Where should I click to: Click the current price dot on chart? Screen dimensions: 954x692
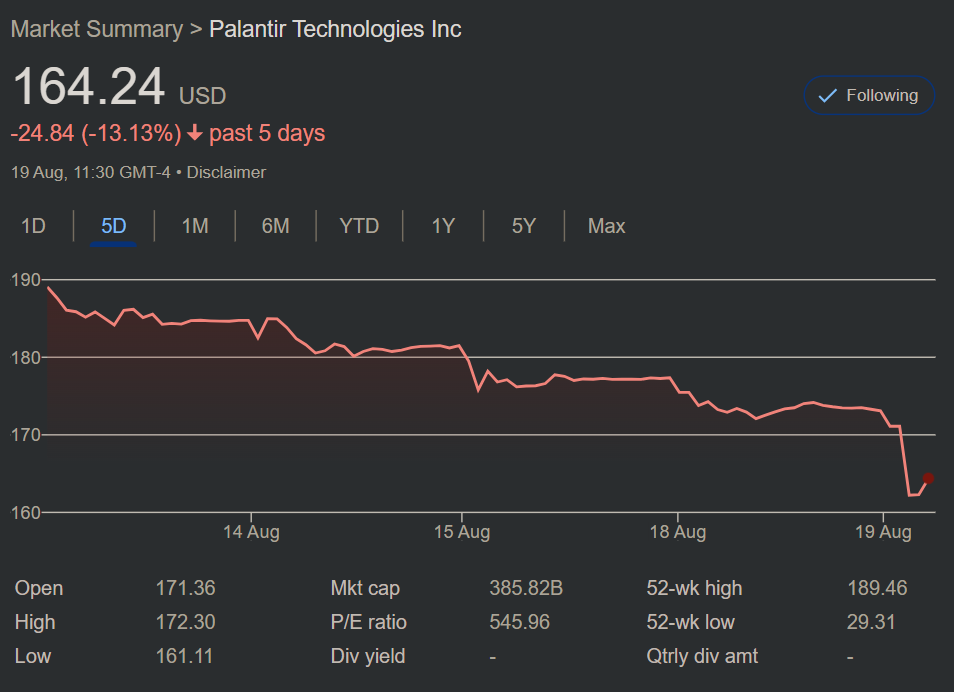click(928, 478)
